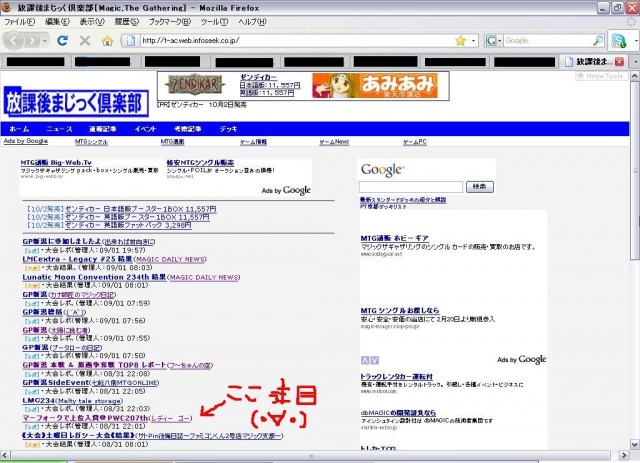The height and width of the screenshot is (463, 640).
Task: Click the MTGシングル ad link
Action: [91, 142]
